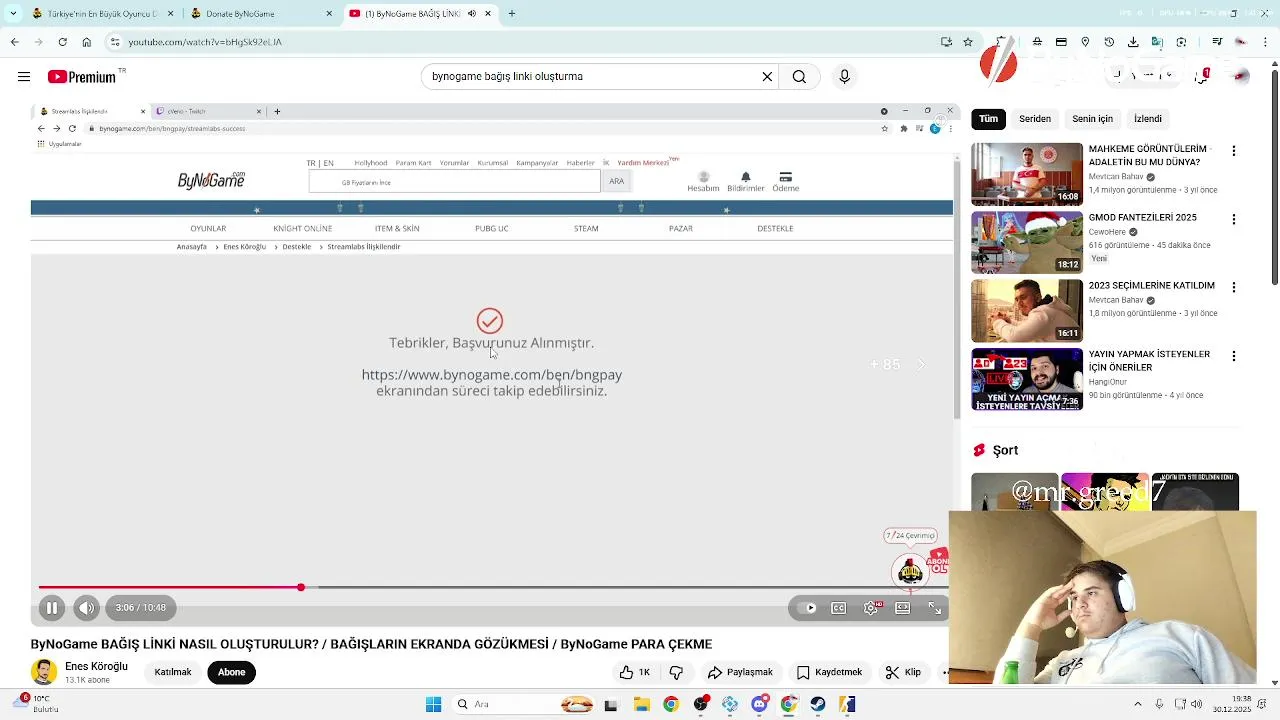
Task: Open payment methods card icon in toolbar
Action: [1061, 42]
